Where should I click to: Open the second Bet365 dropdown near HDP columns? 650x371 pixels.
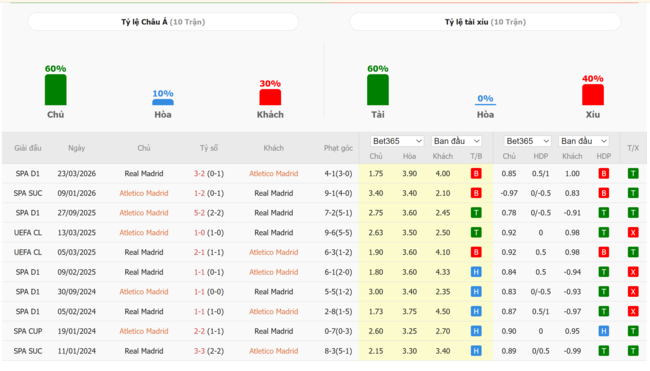(527, 141)
